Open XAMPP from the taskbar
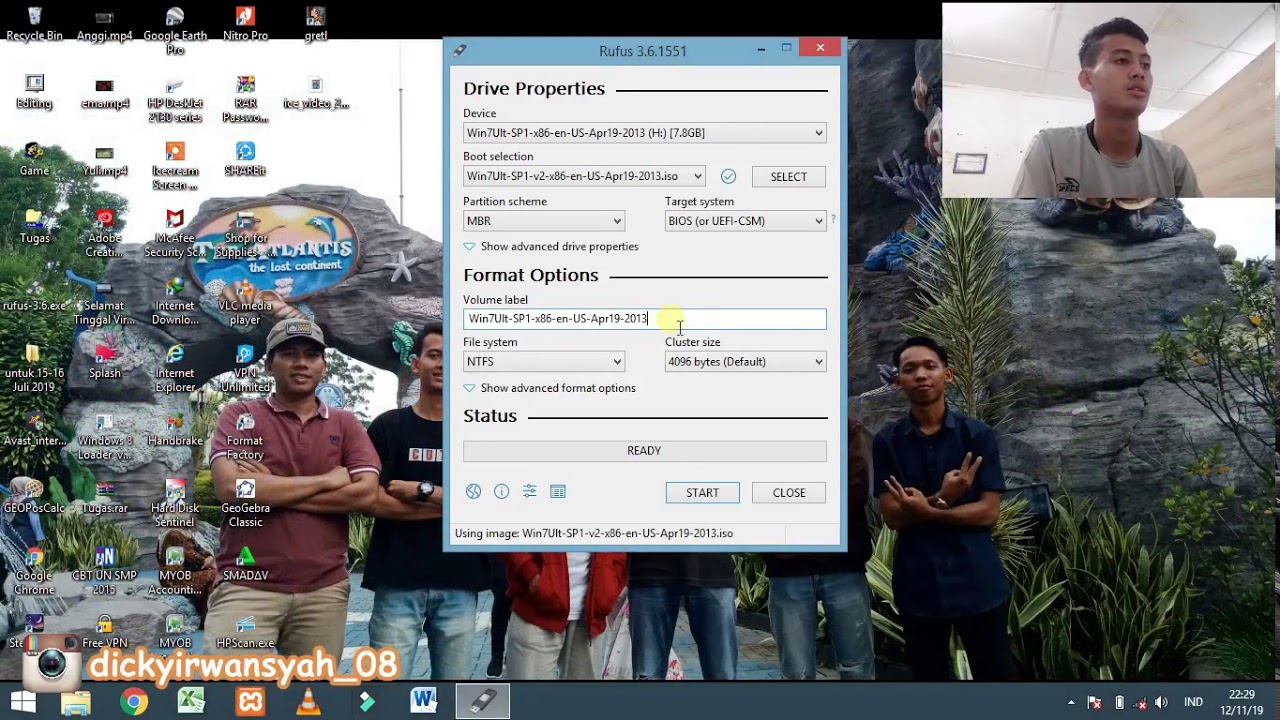Image resolution: width=1280 pixels, height=720 pixels. point(250,702)
